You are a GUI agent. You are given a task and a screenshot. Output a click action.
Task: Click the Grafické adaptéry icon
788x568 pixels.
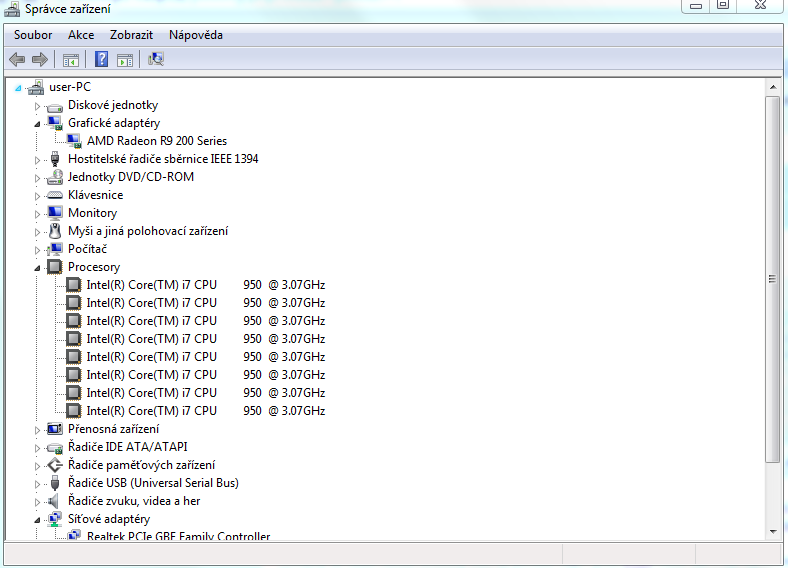pos(55,123)
